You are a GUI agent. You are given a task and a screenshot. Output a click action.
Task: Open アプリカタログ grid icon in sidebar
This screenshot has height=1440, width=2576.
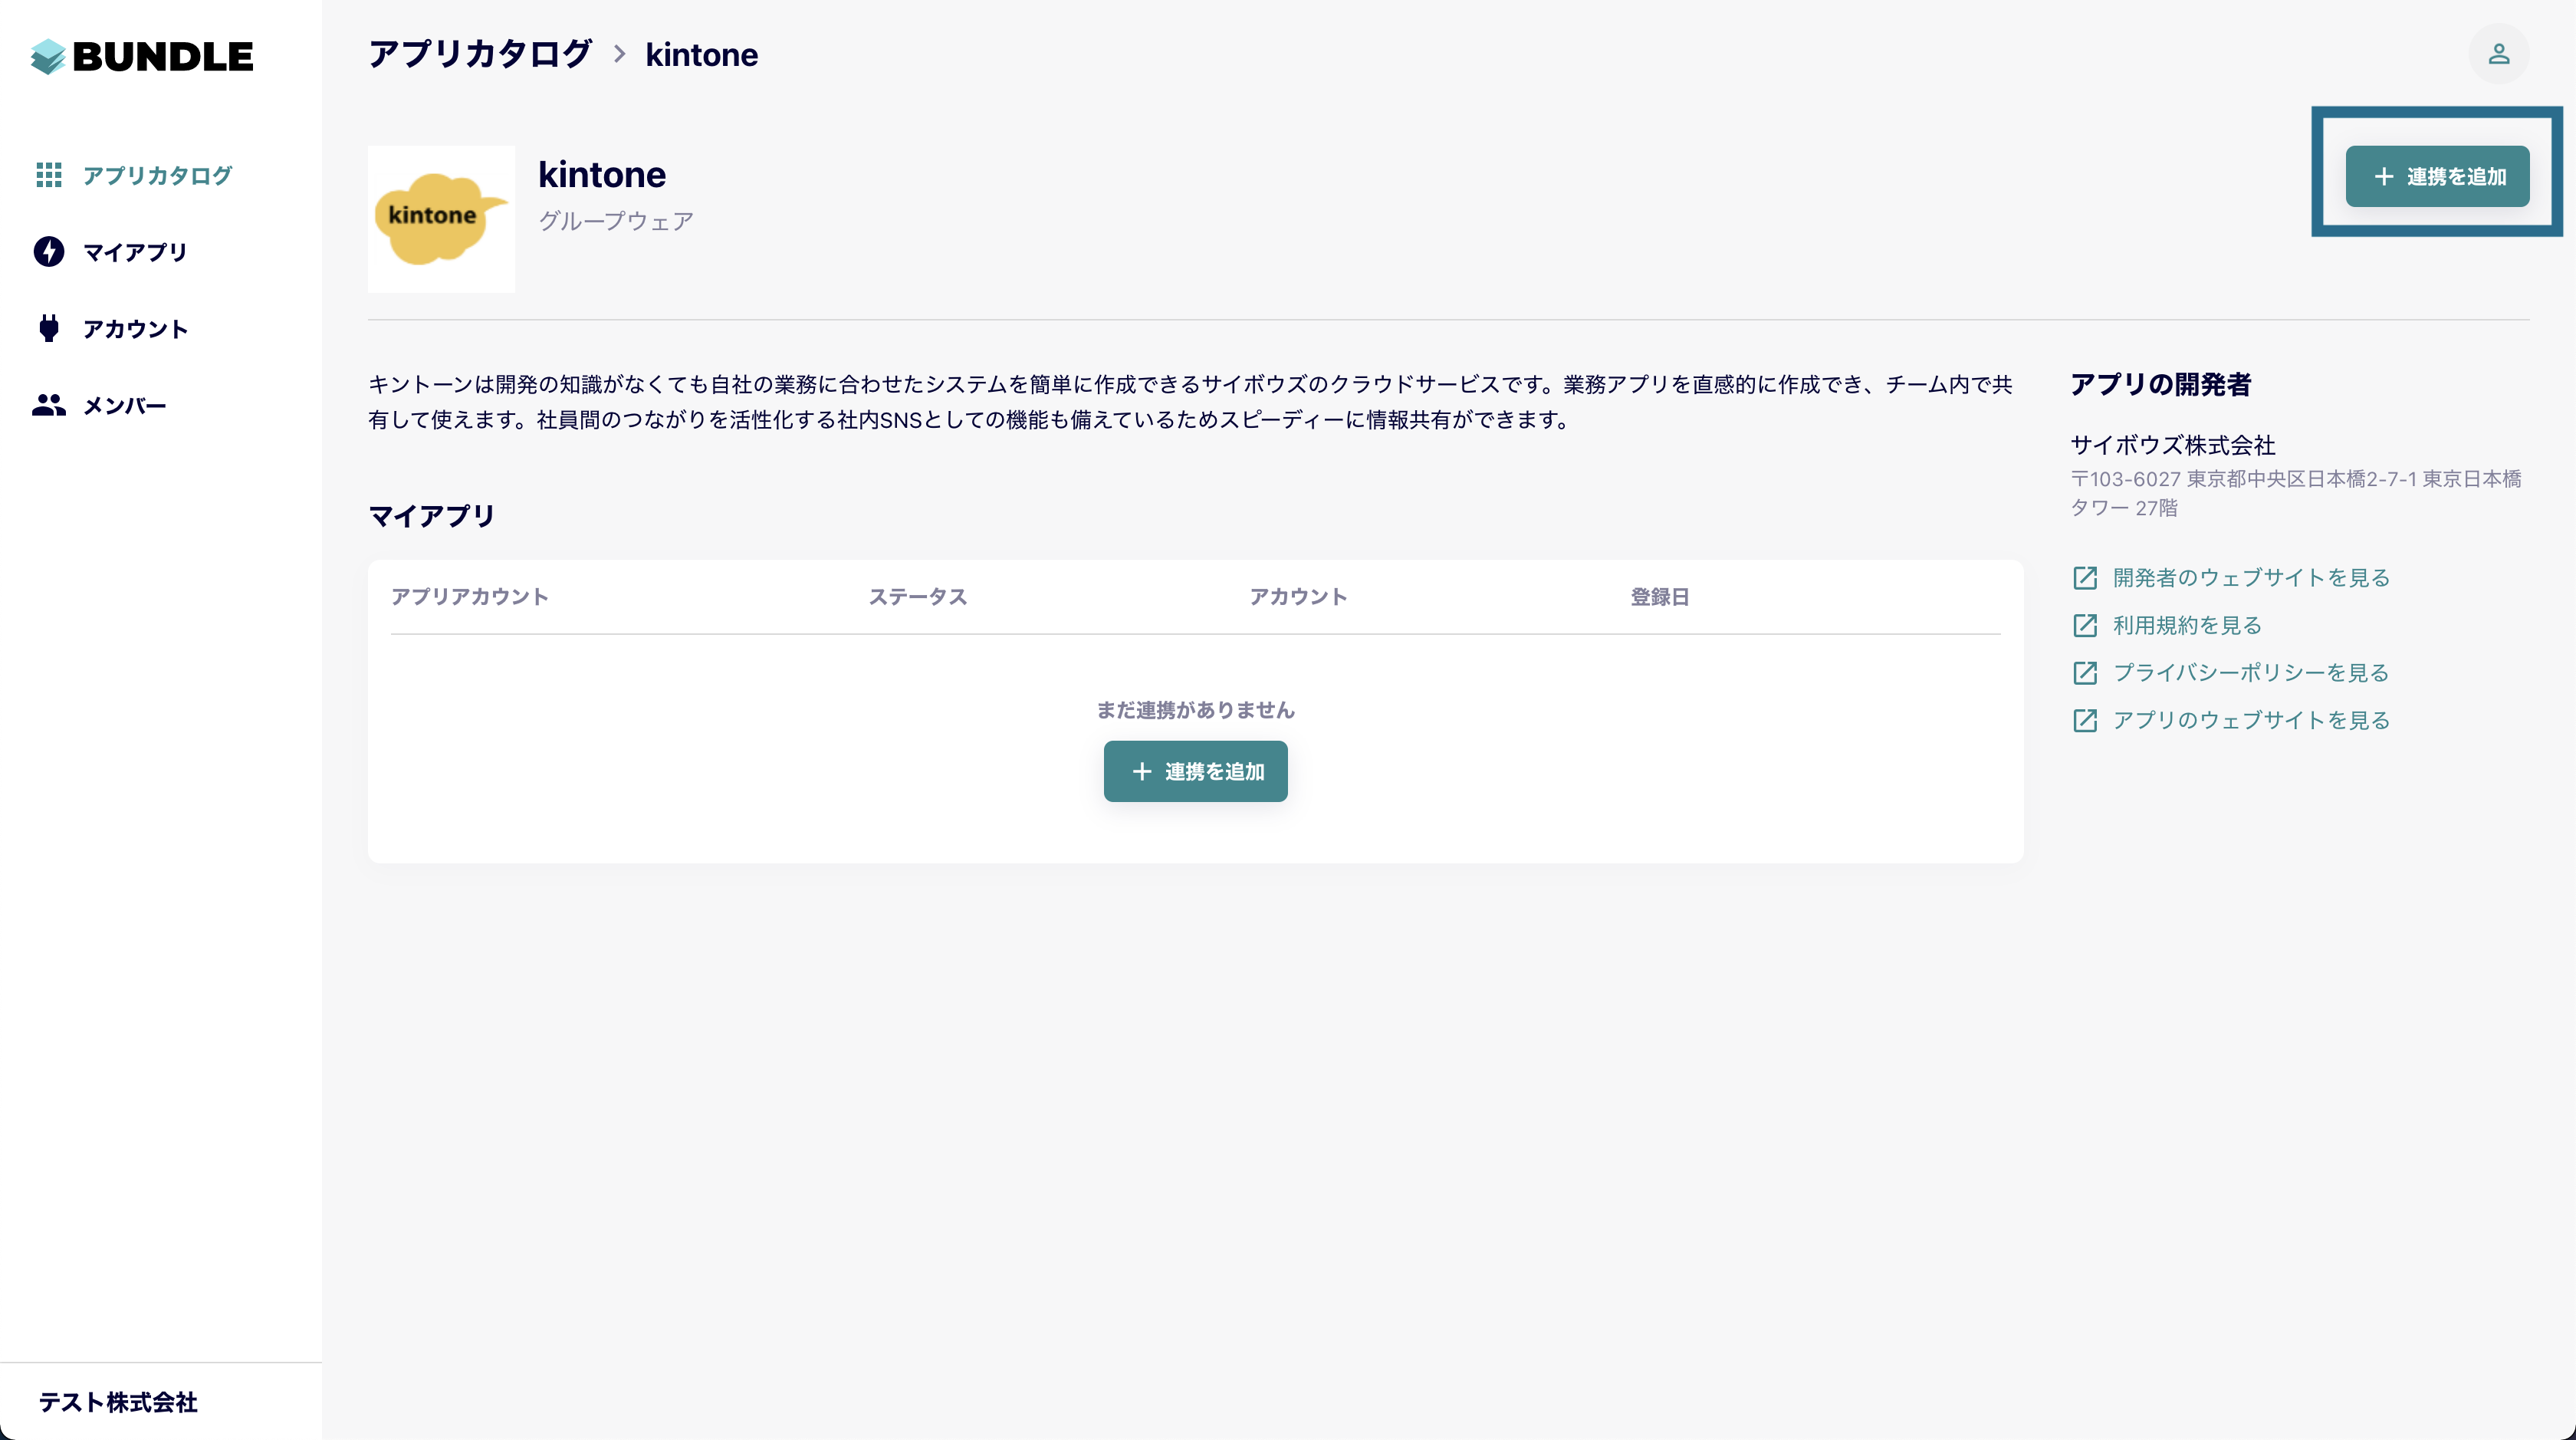[49, 175]
